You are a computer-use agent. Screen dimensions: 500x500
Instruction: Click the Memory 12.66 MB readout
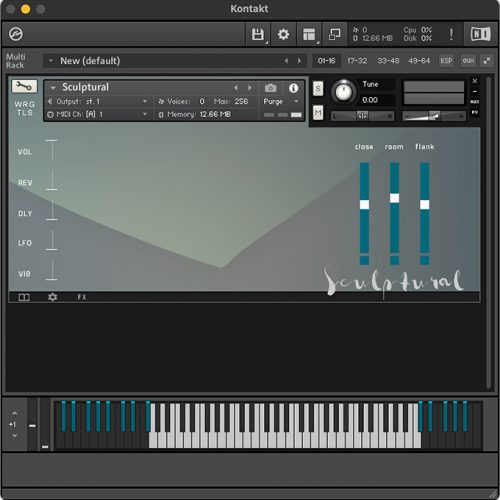[x=195, y=114]
